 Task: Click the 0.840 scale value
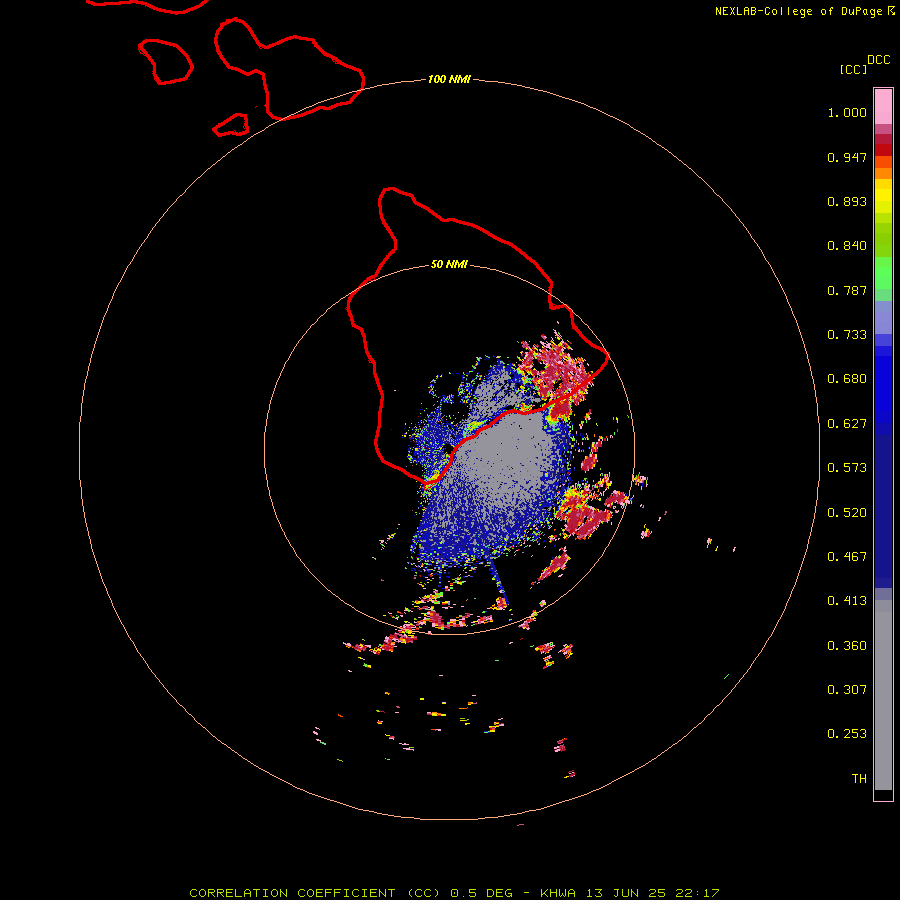click(x=847, y=246)
